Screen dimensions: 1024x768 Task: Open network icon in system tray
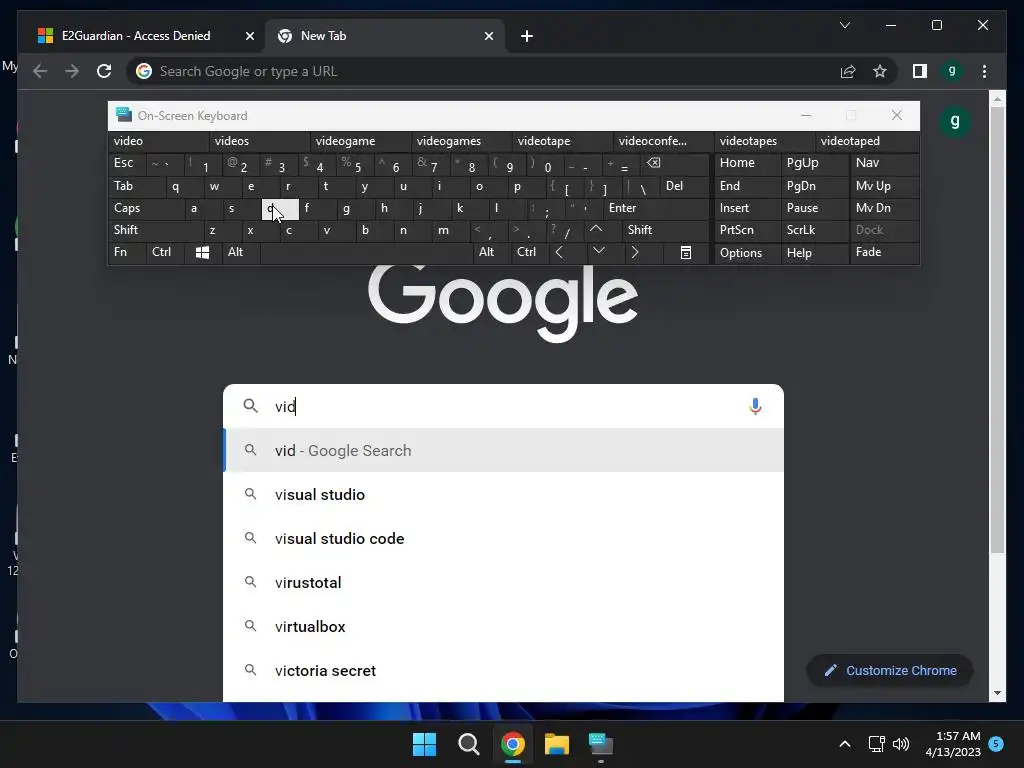pyautogui.click(x=876, y=744)
